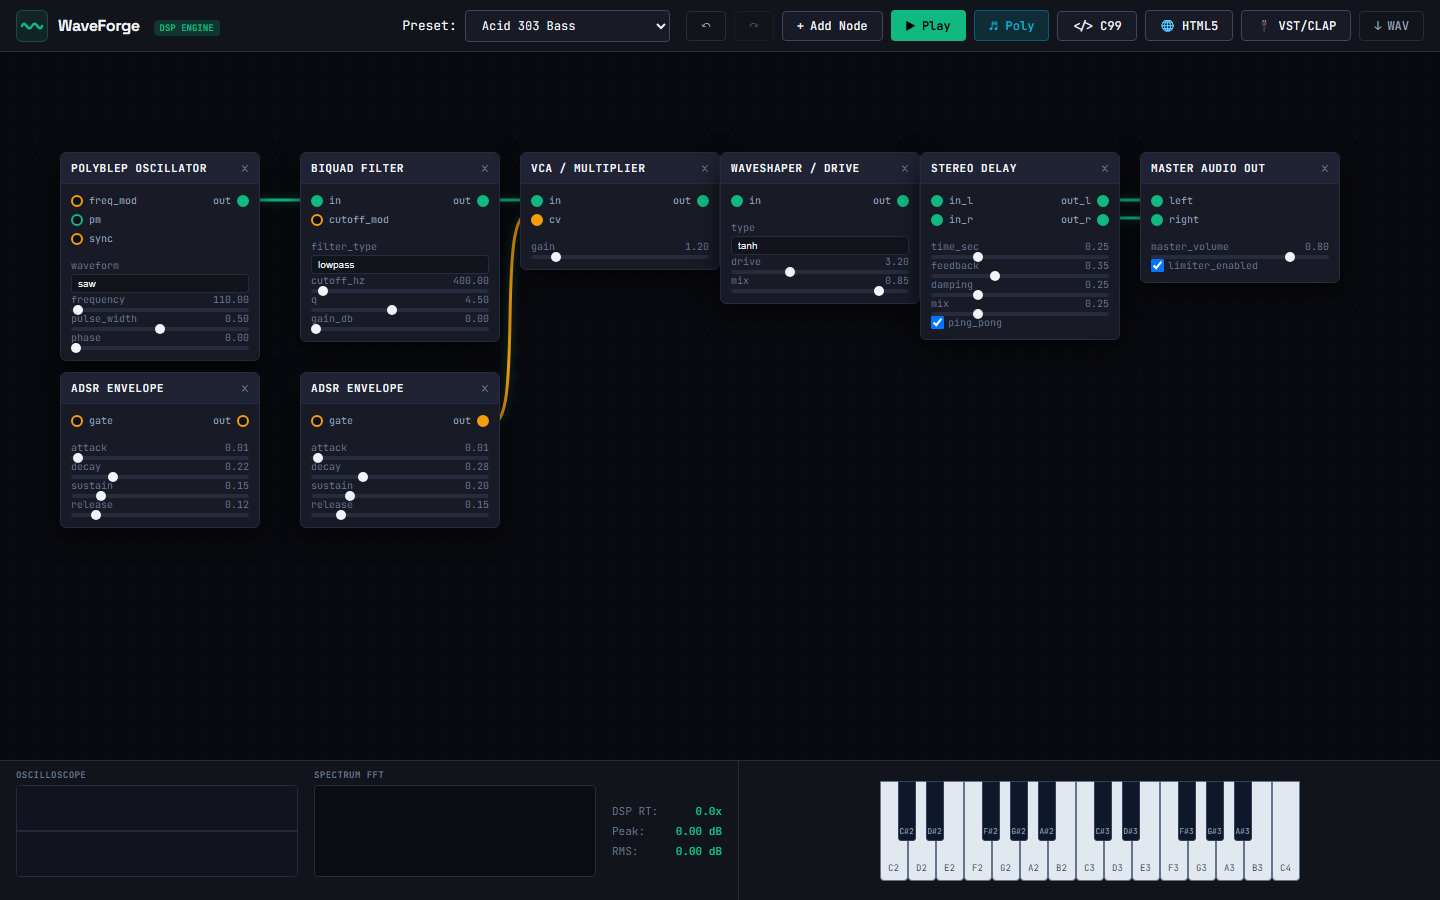Close the Waveshaper / Drive node

tap(905, 169)
